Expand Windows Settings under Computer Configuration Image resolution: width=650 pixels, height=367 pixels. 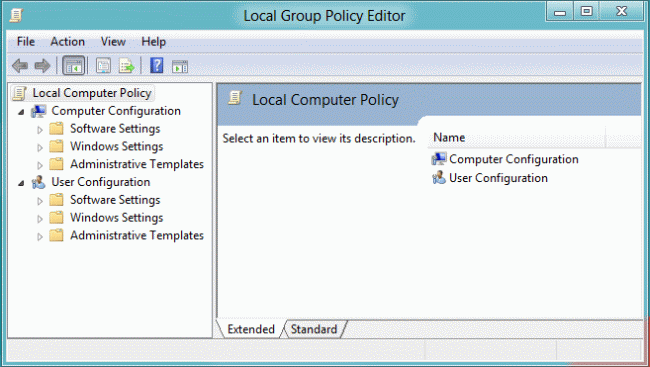click(x=40, y=148)
